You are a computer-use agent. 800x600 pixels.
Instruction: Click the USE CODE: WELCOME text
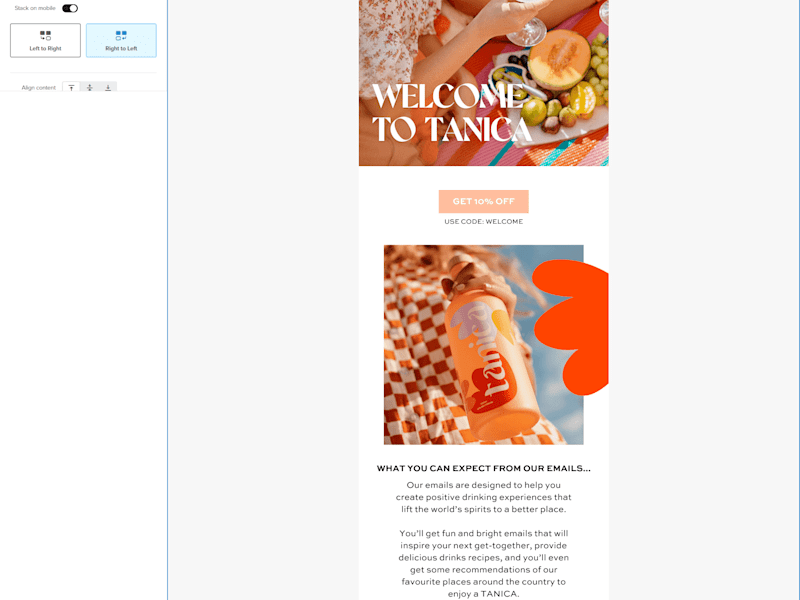point(484,221)
